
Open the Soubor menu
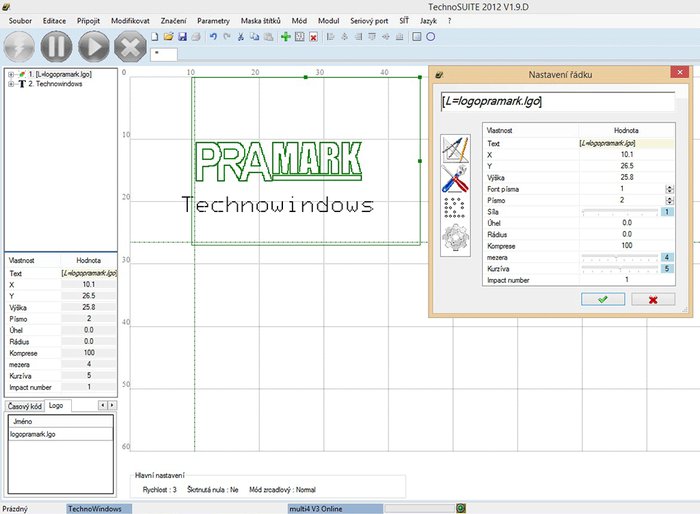click(20, 21)
